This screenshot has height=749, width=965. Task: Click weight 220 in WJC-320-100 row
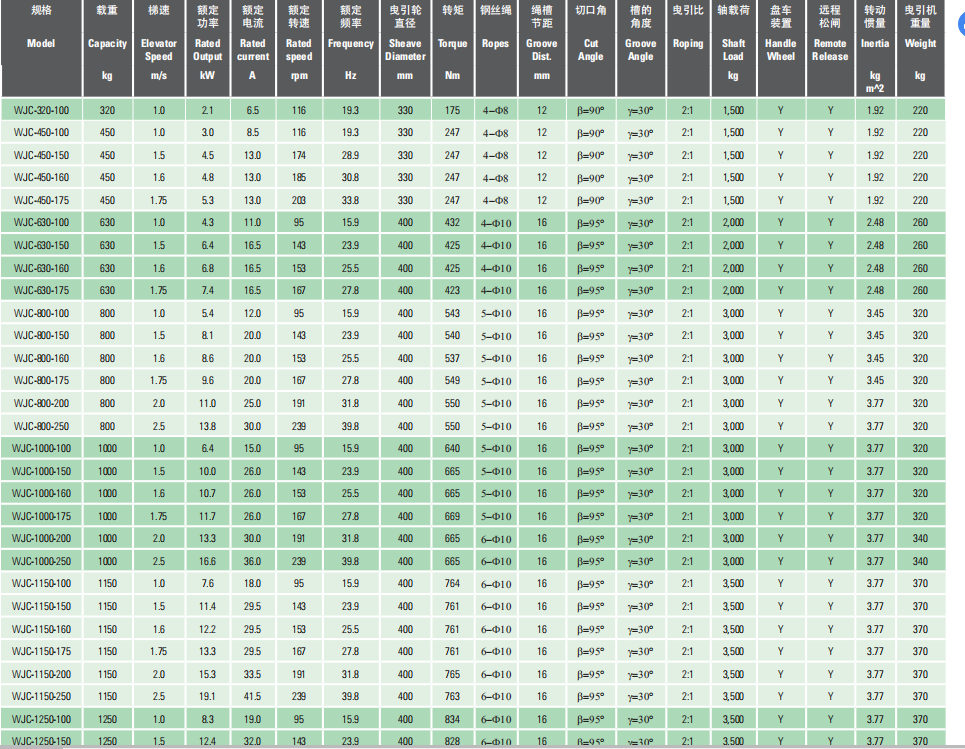point(920,110)
